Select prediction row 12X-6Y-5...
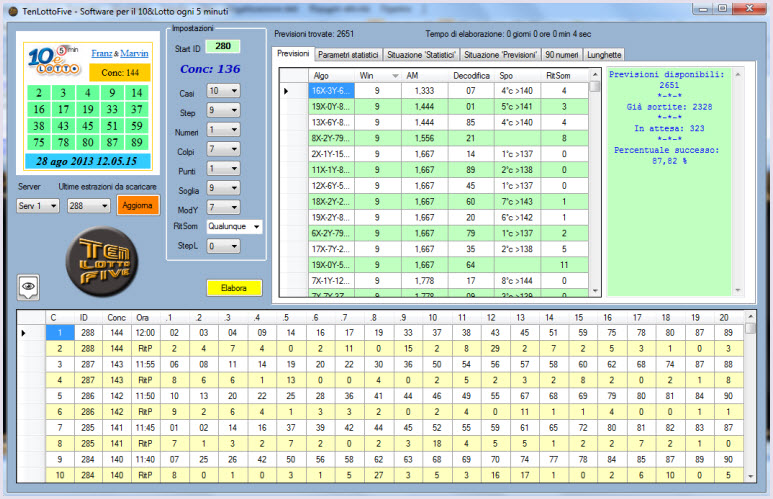This screenshot has width=773, height=499. 434,185
